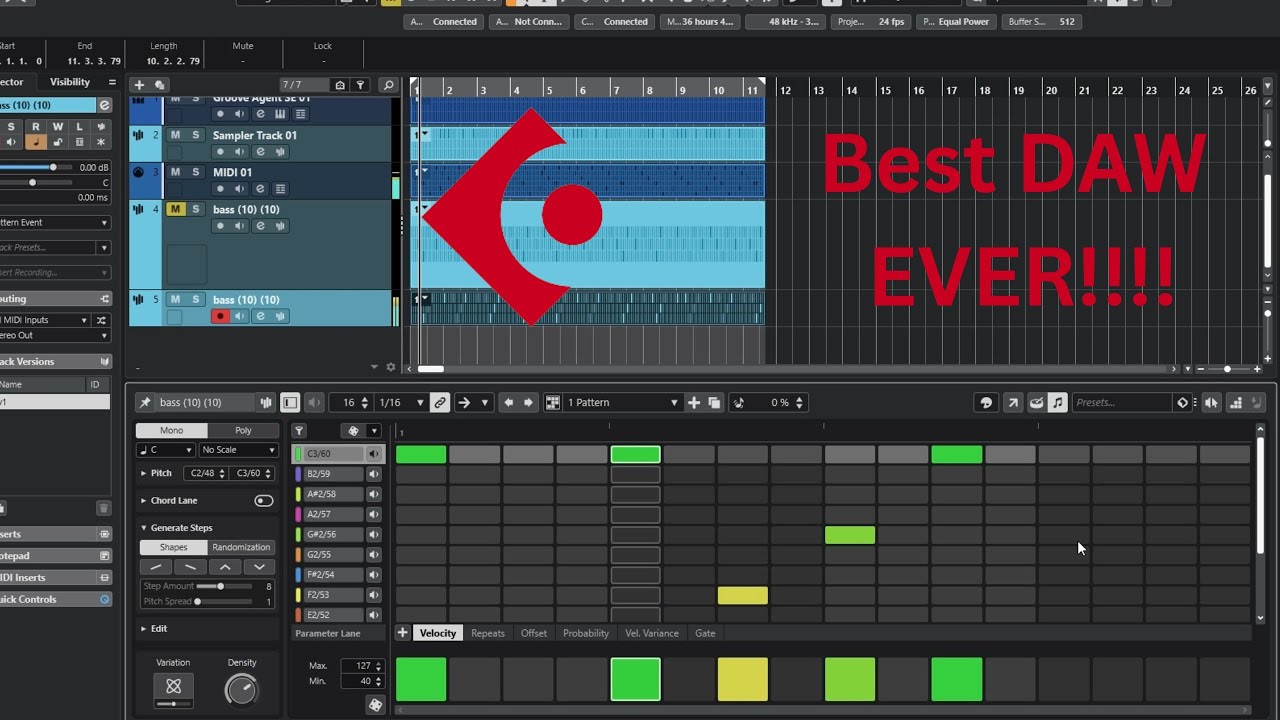Toggle F2/53 lane speaker mute

tap(374, 595)
